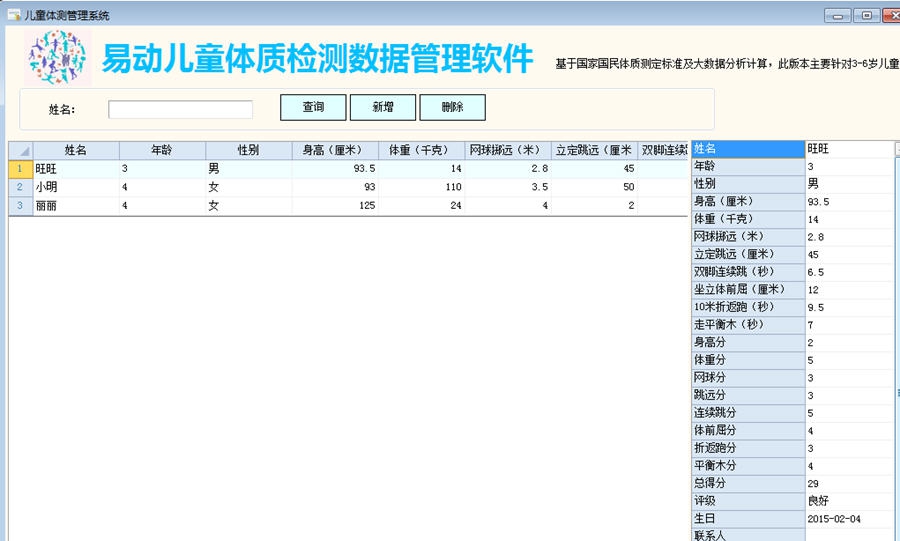Click the app logo image in header
Screen dimensions: 900x541
pos(57,58)
